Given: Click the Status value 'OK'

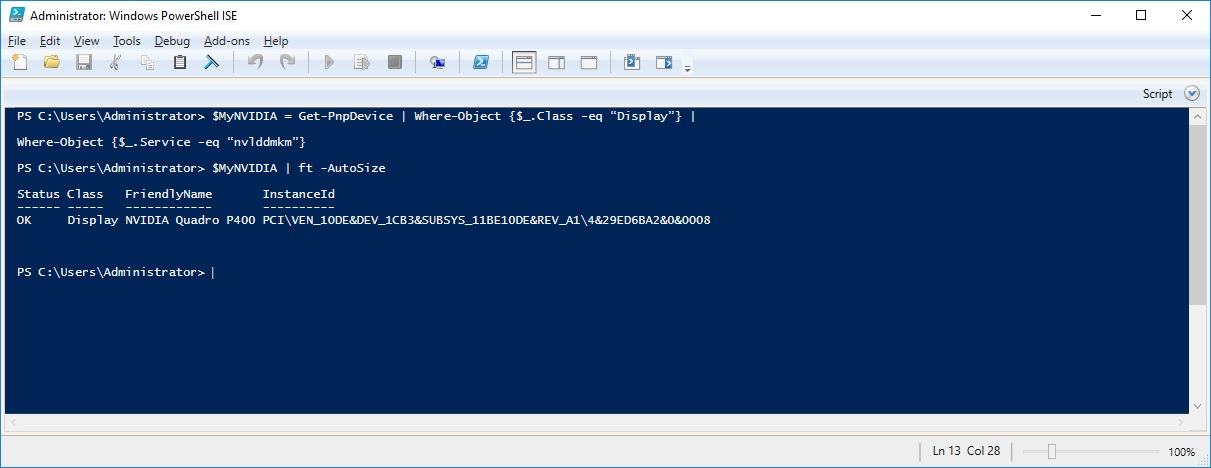Looking at the screenshot, I should 24,220.
